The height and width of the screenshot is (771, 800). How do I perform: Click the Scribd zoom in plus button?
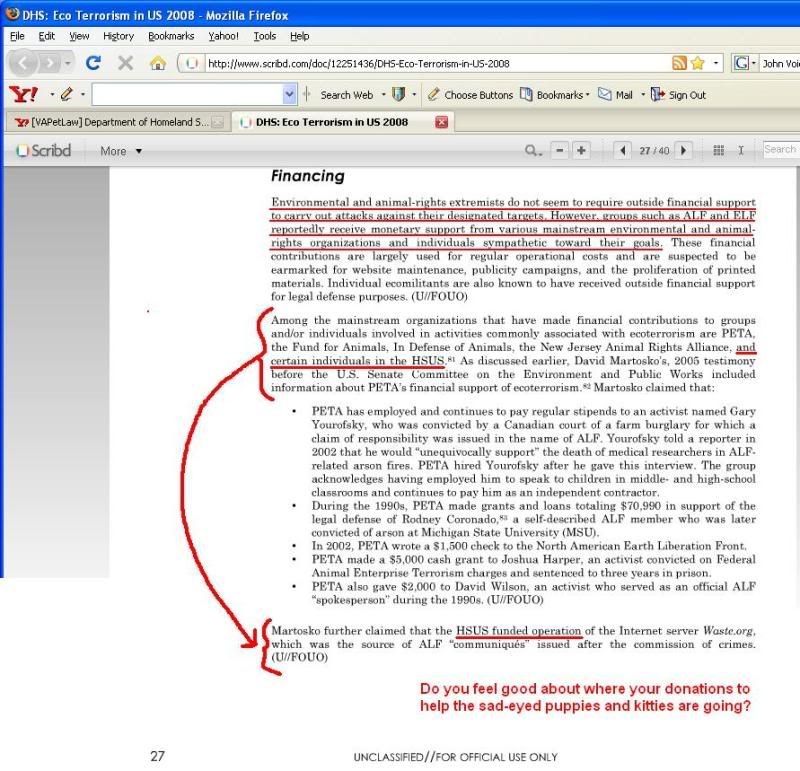point(581,151)
